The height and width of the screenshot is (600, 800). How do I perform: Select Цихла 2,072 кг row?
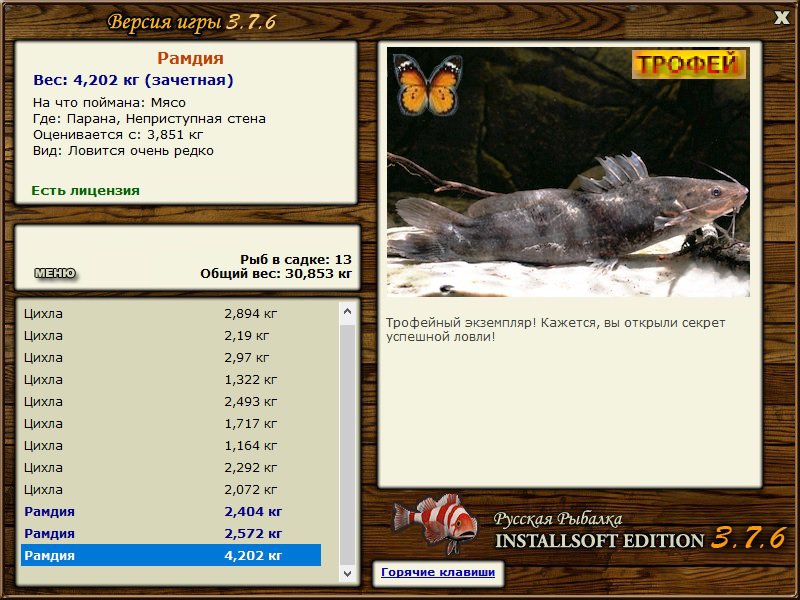tap(171, 489)
